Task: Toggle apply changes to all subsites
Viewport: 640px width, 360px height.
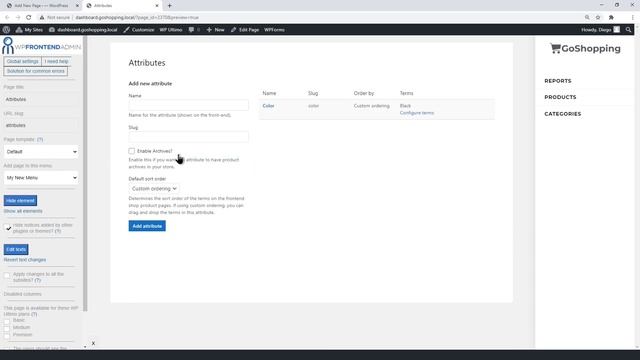Action: (x=7, y=276)
